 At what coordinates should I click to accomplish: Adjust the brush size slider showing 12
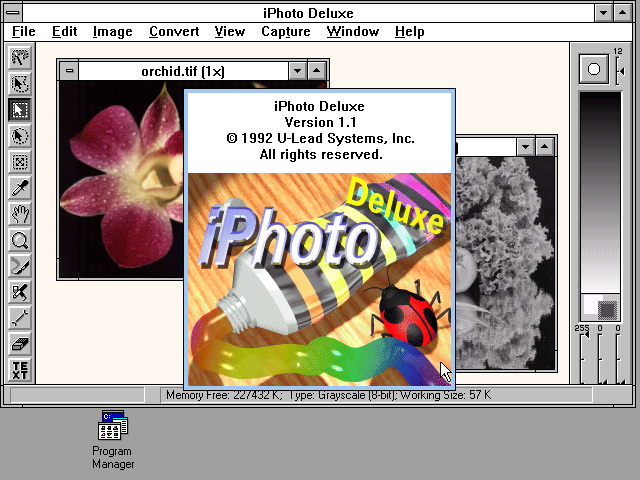620,71
